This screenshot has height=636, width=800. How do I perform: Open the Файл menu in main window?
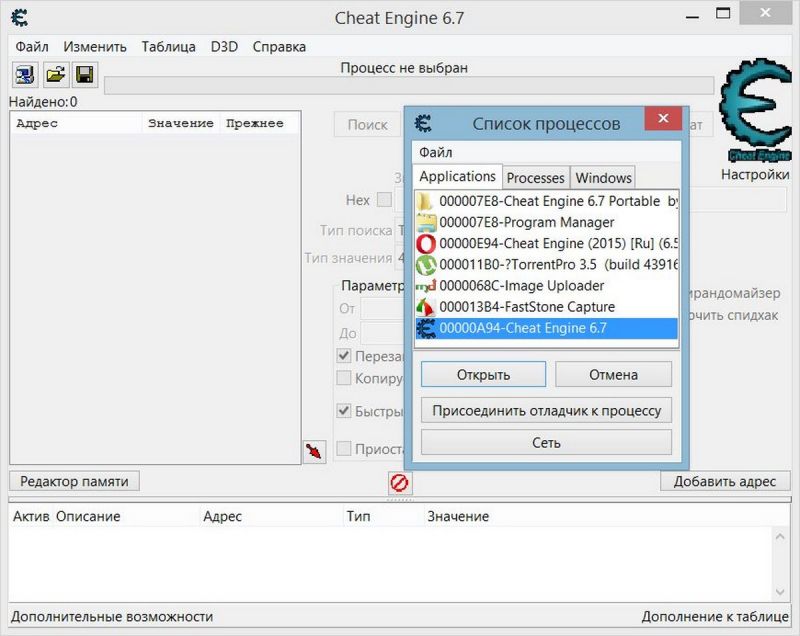32,47
